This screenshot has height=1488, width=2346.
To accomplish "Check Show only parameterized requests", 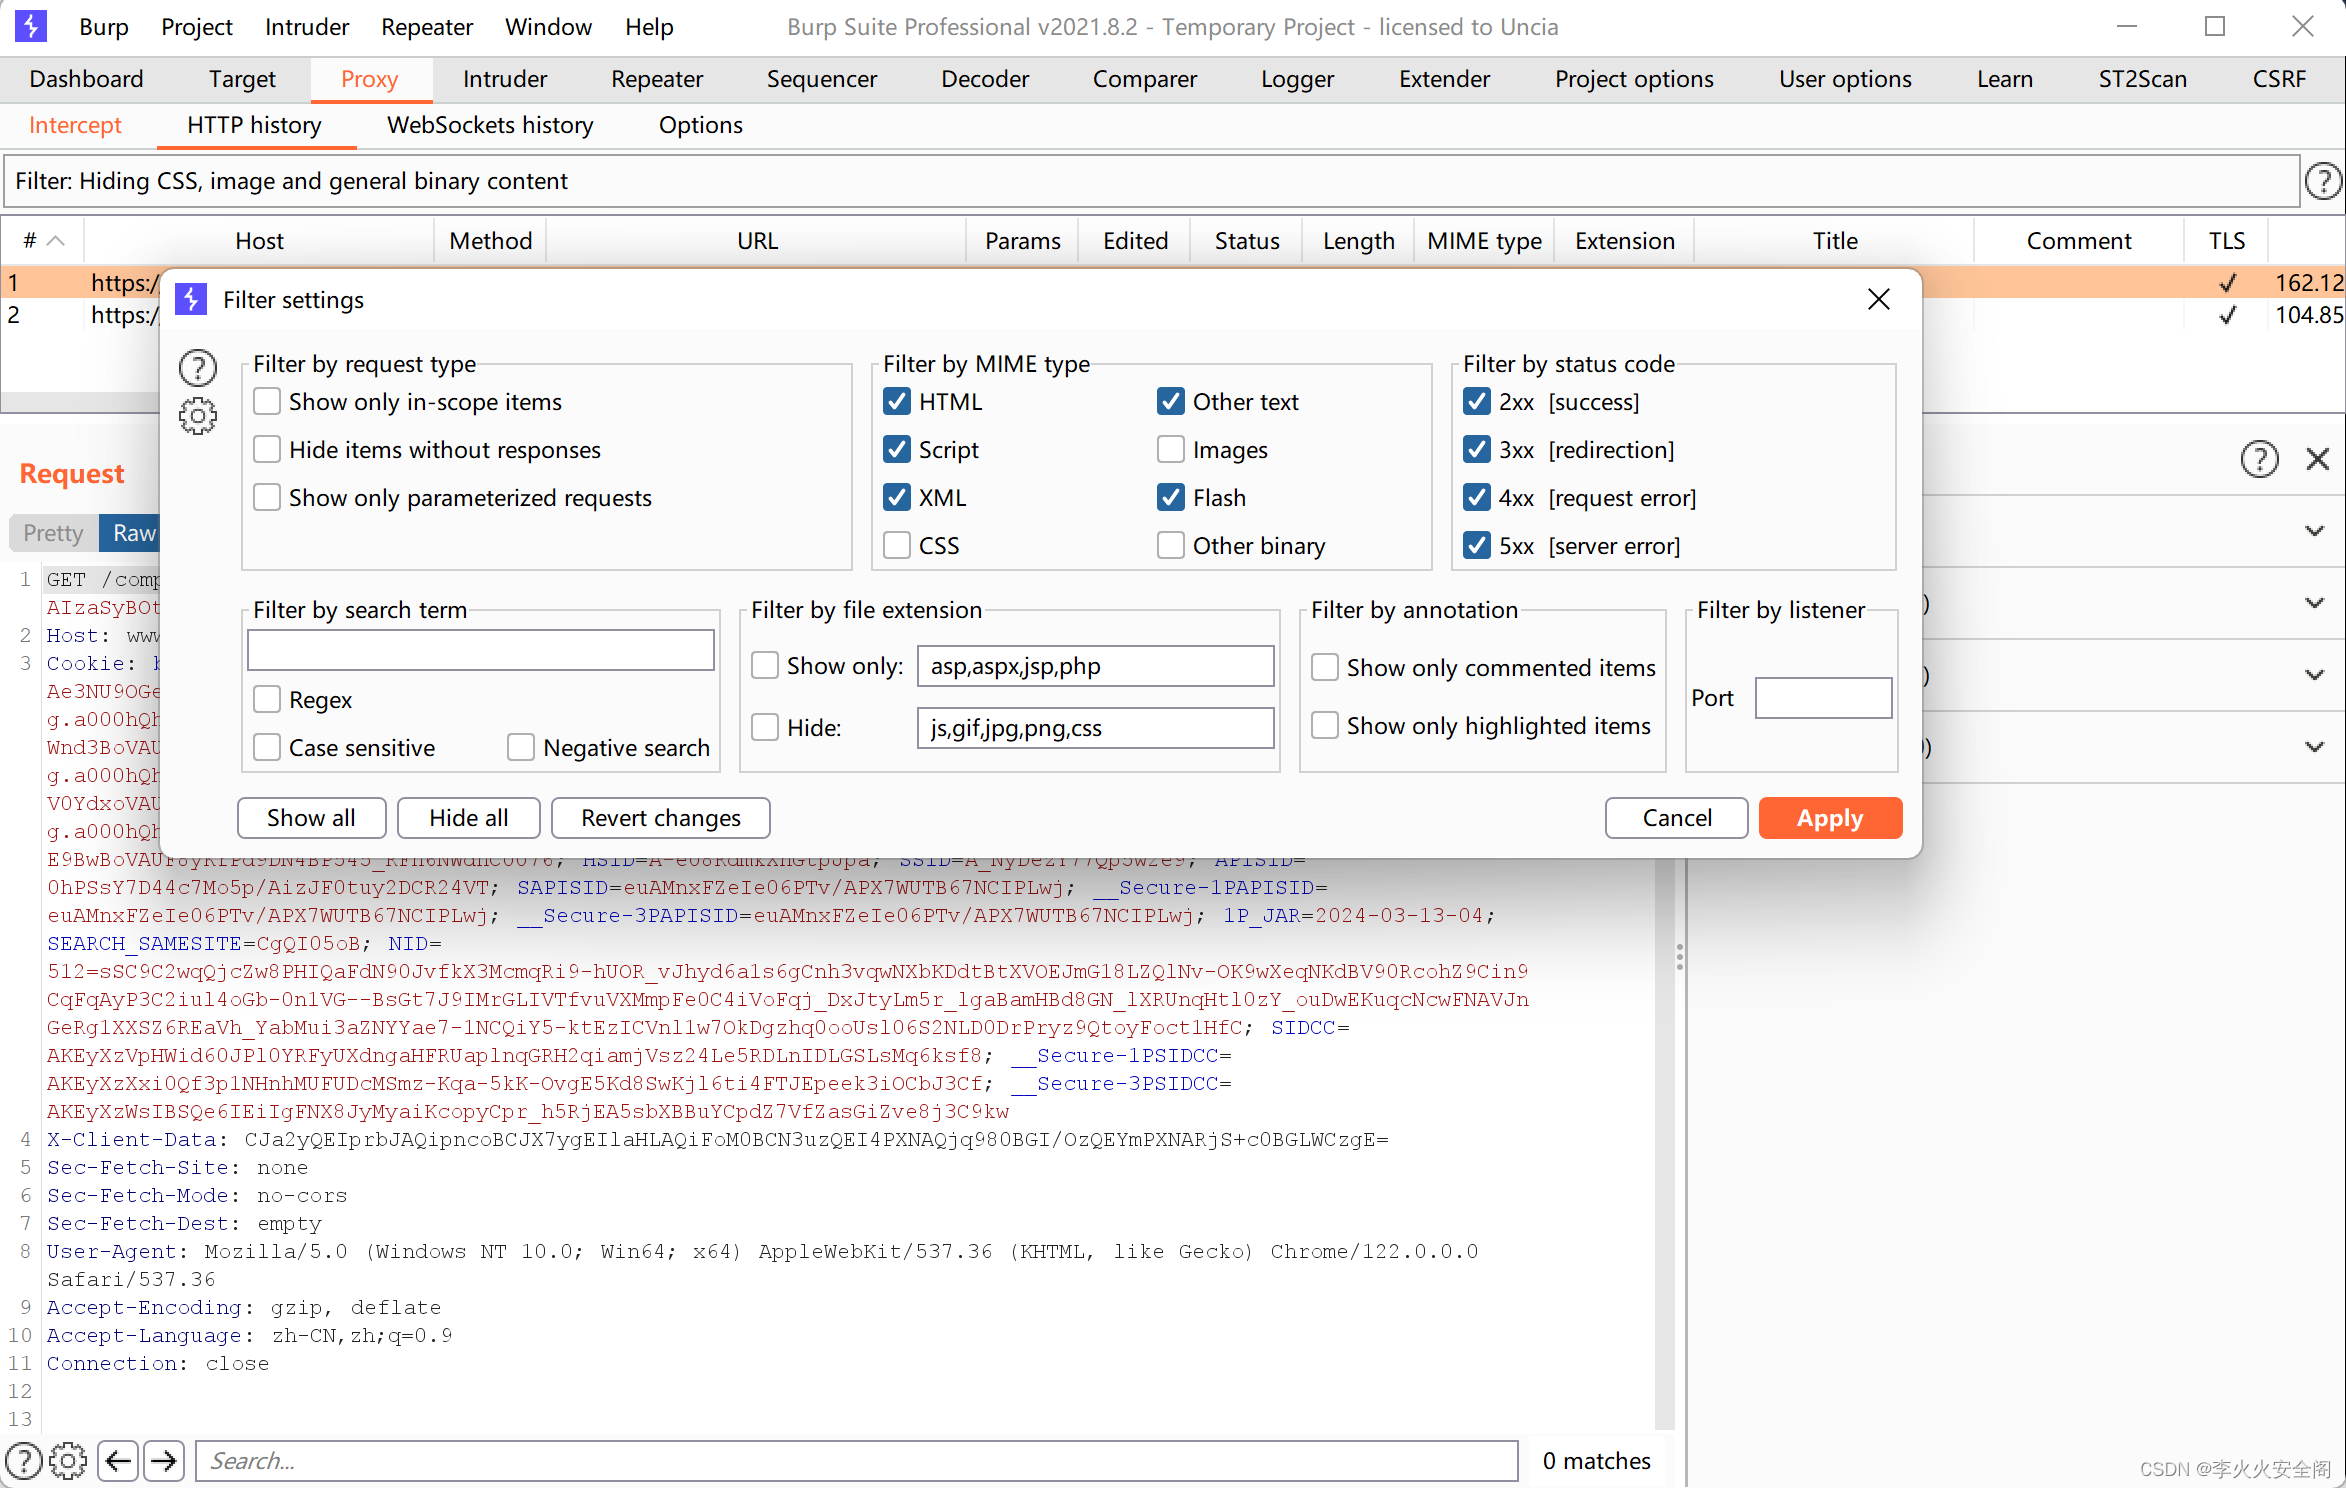I will (267, 498).
